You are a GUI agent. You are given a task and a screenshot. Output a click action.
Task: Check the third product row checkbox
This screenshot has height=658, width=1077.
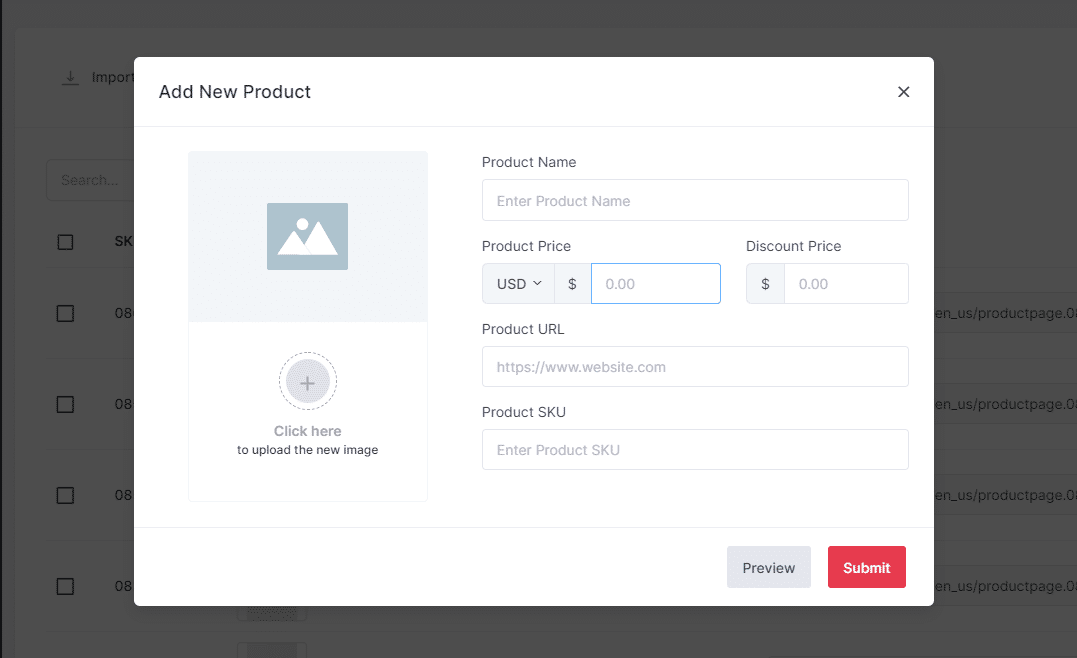(x=65, y=495)
